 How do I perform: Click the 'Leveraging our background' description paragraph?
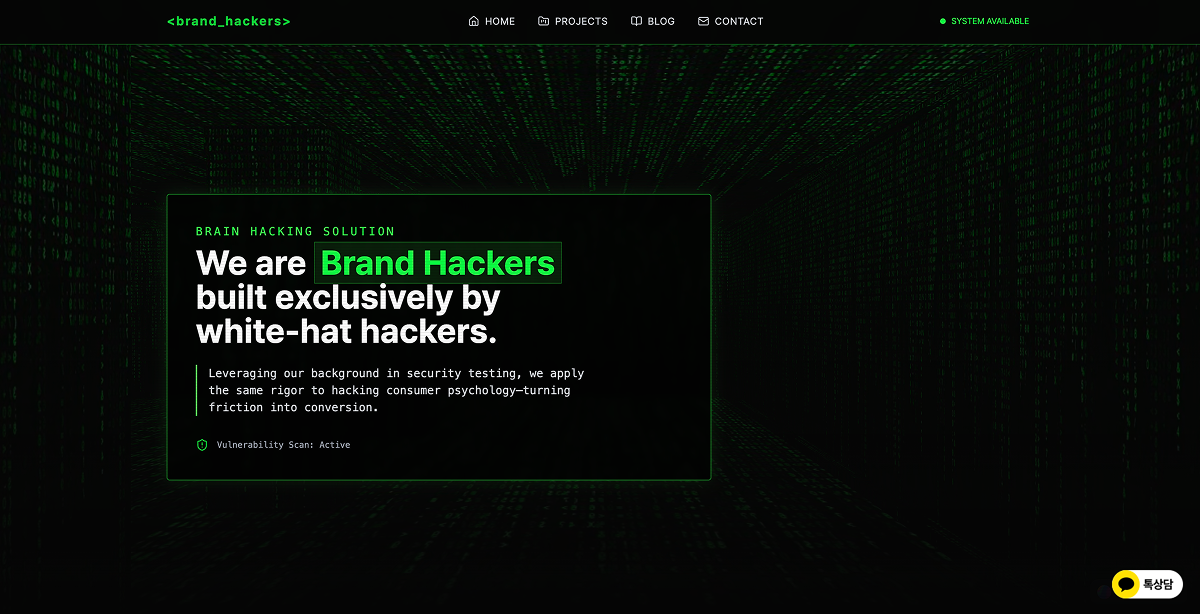(397, 390)
